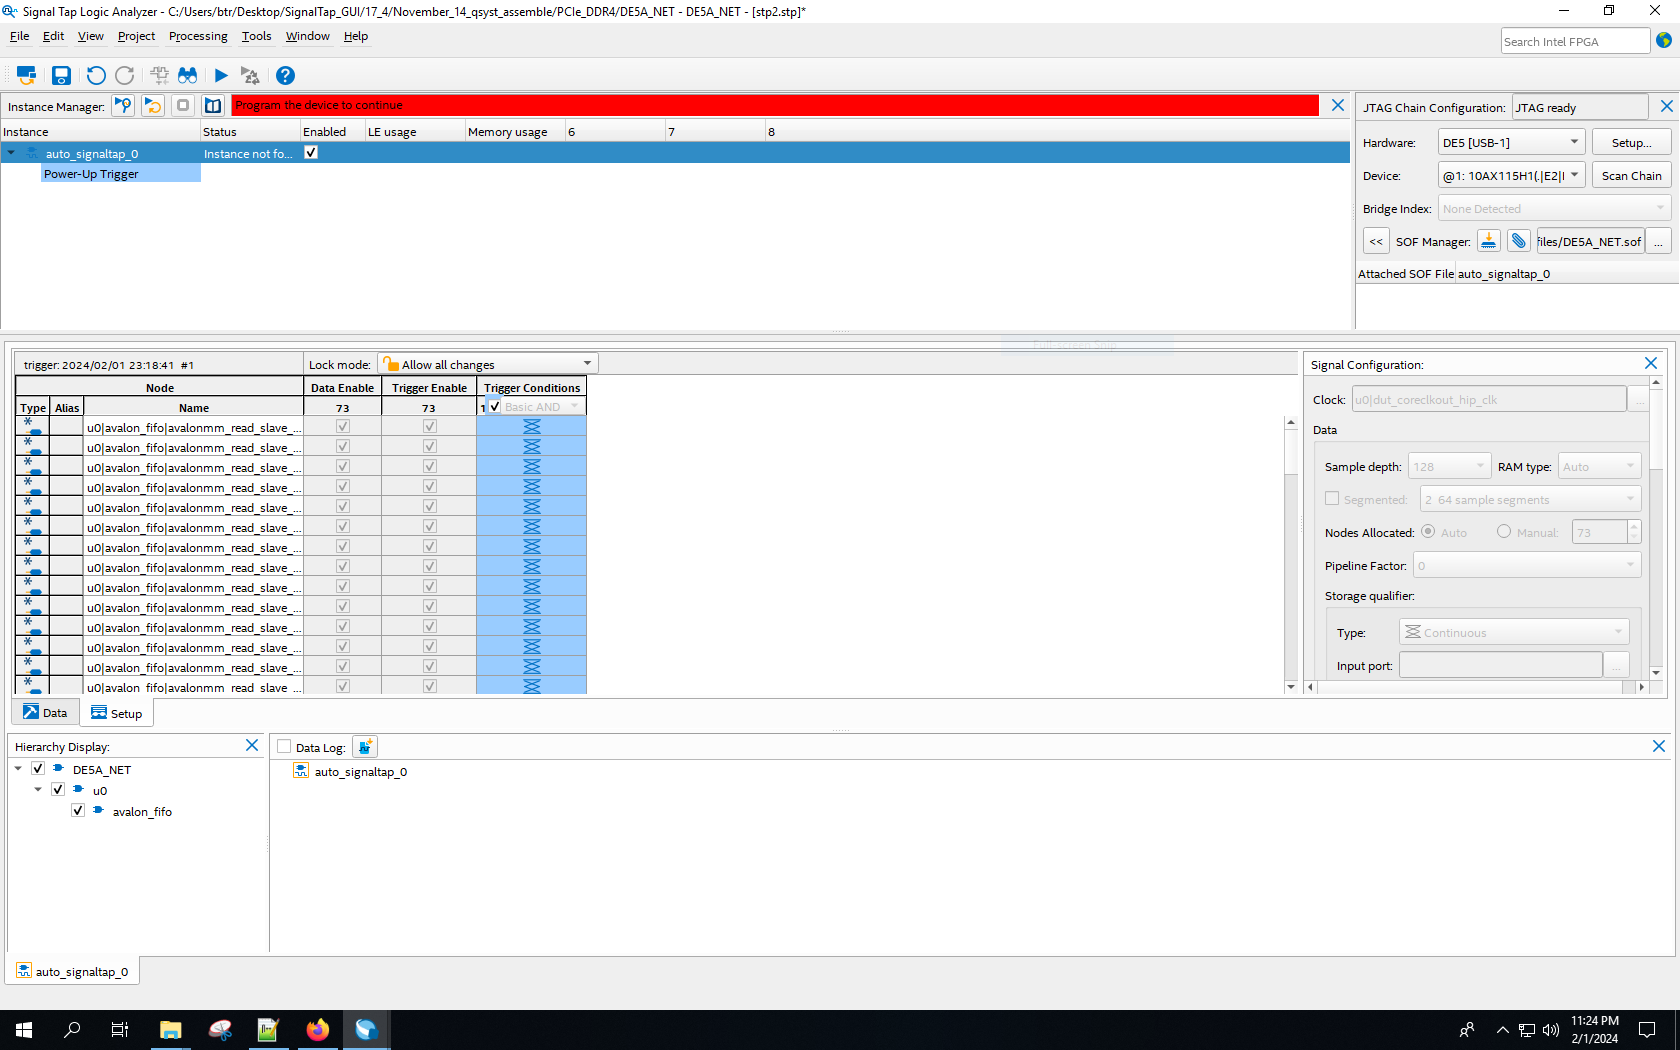The height and width of the screenshot is (1050, 1680).
Task: Toggle the DE5A_NET hierarchy checkbox
Action: (x=38, y=769)
